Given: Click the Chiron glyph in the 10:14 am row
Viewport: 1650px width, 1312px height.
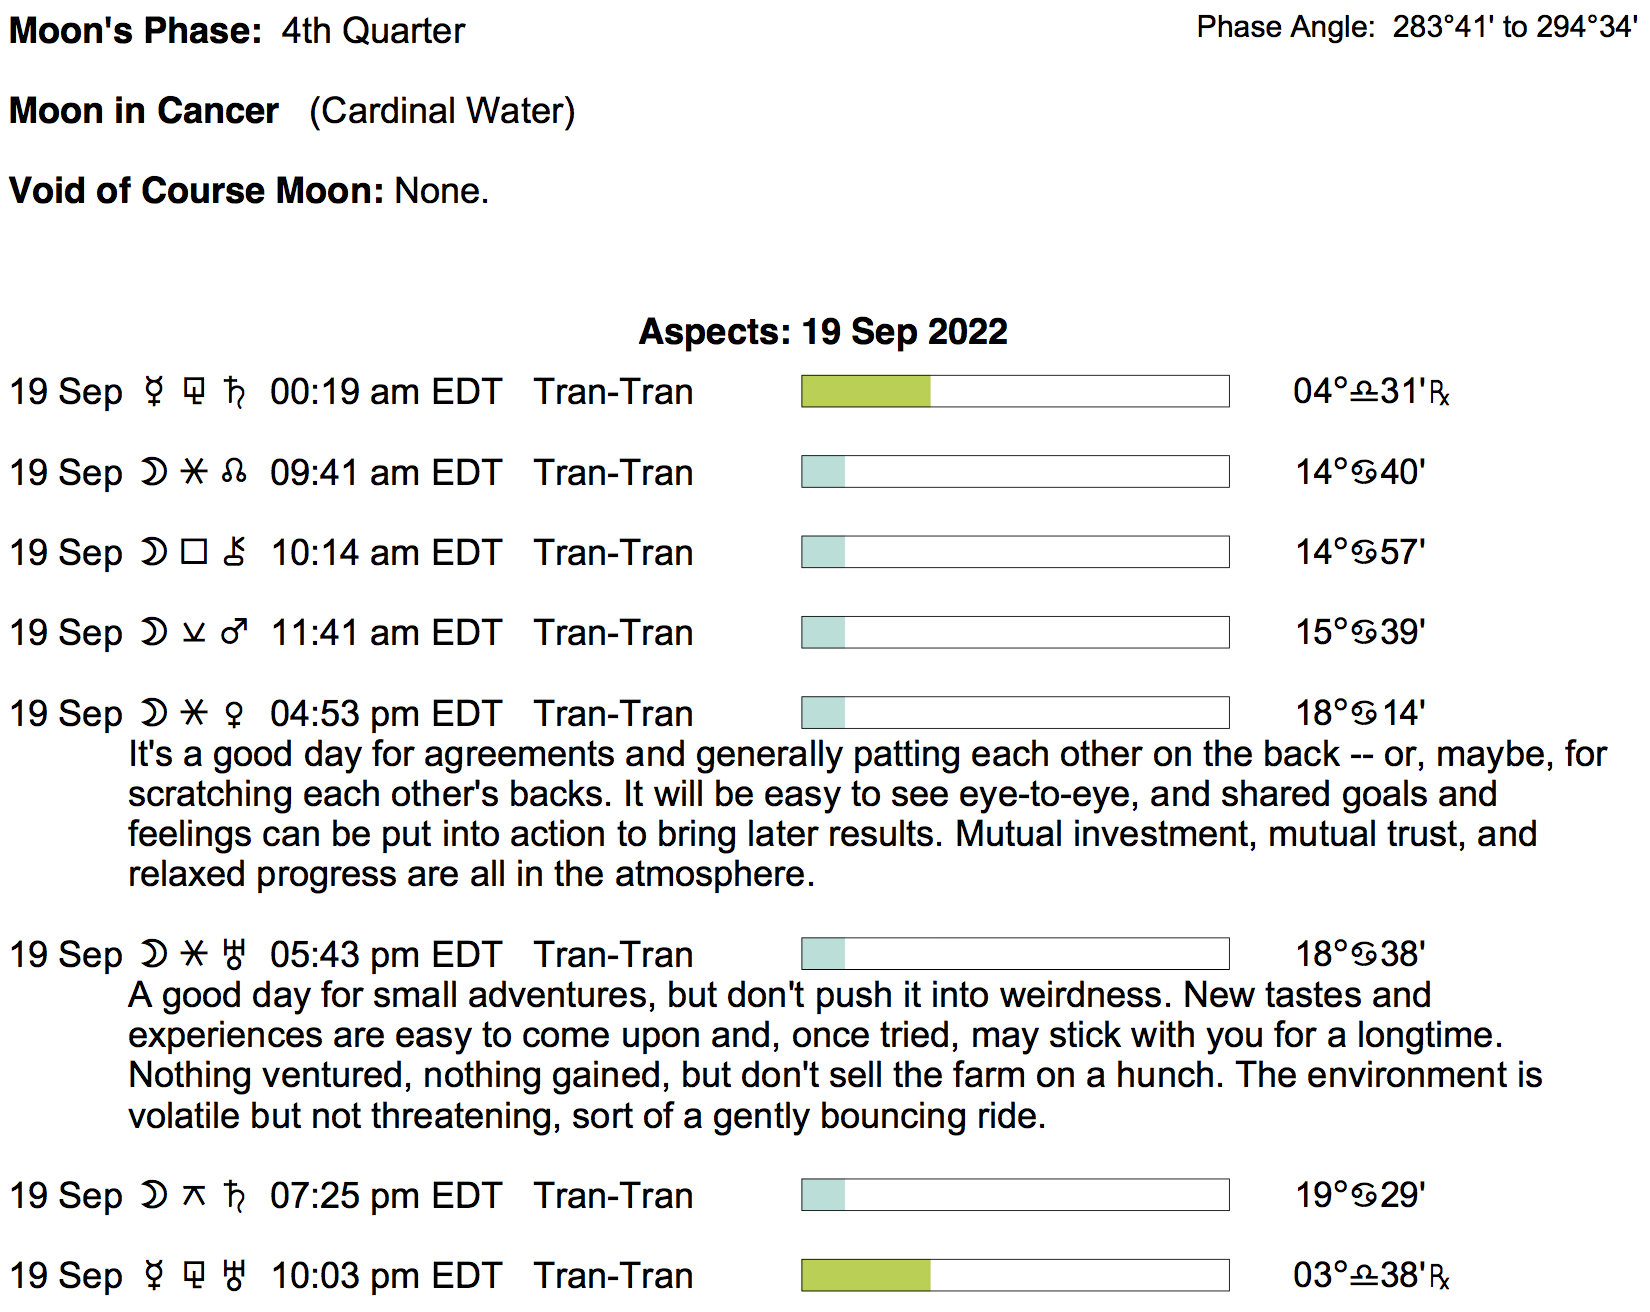Looking at the screenshot, I should [235, 552].
